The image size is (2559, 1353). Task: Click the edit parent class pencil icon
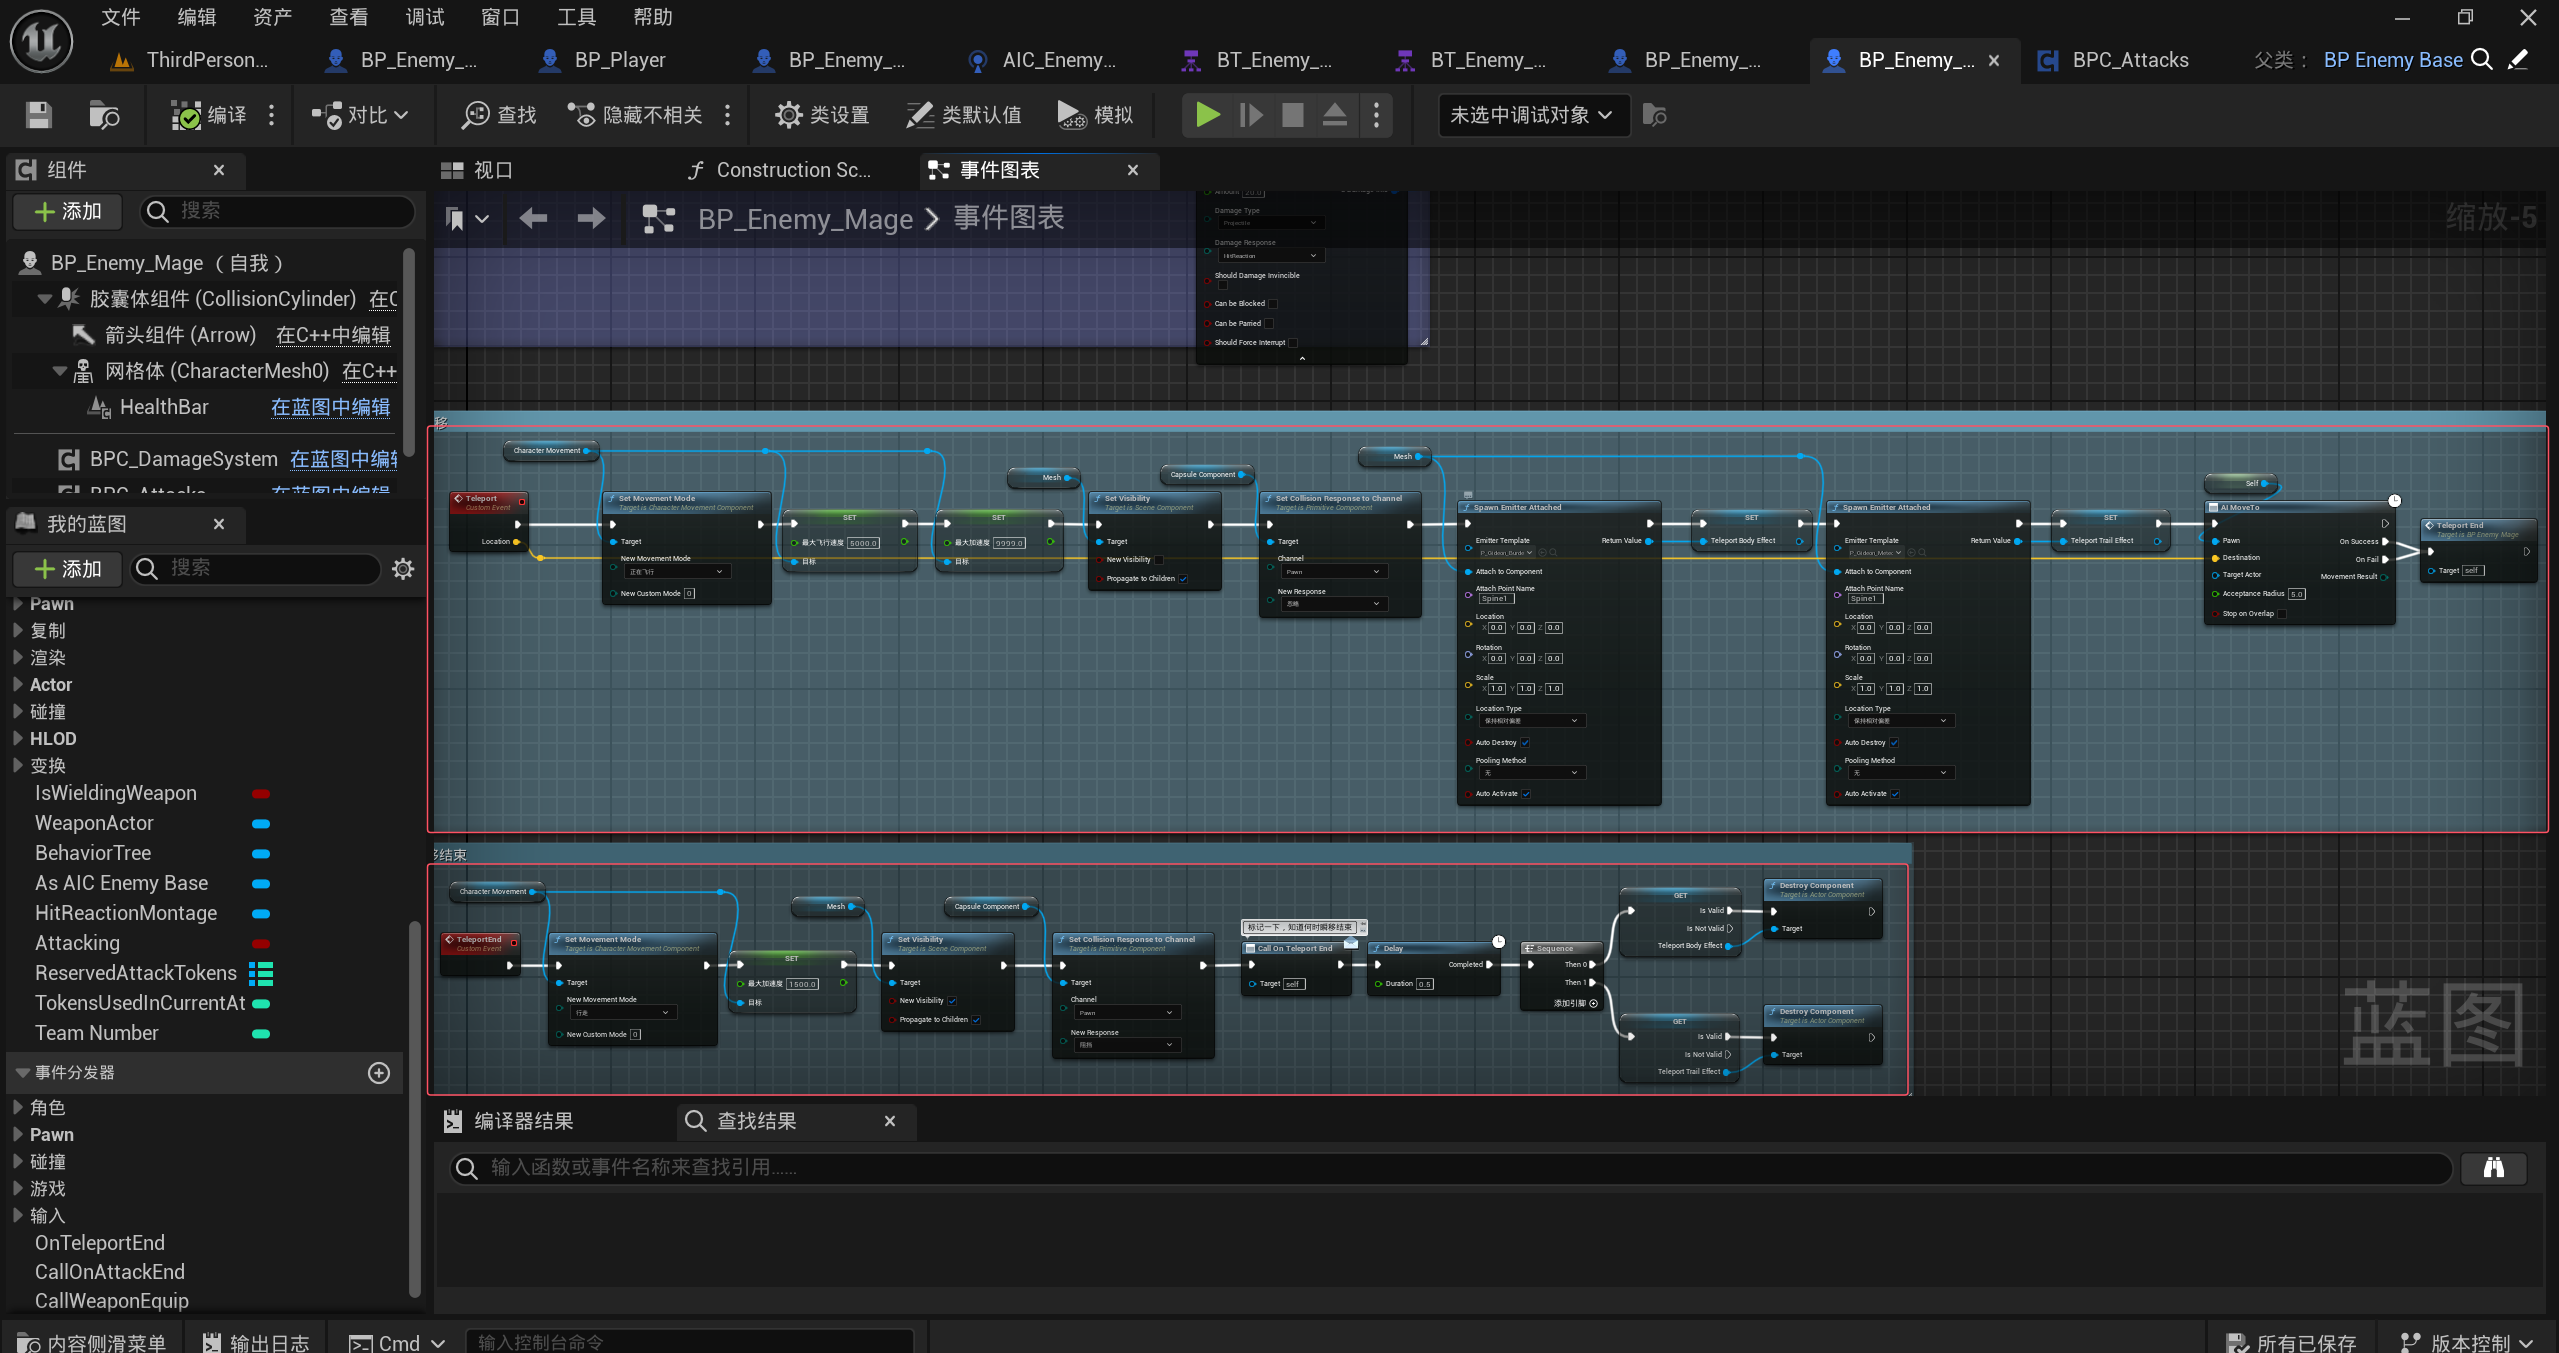(x=2519, y=60)
